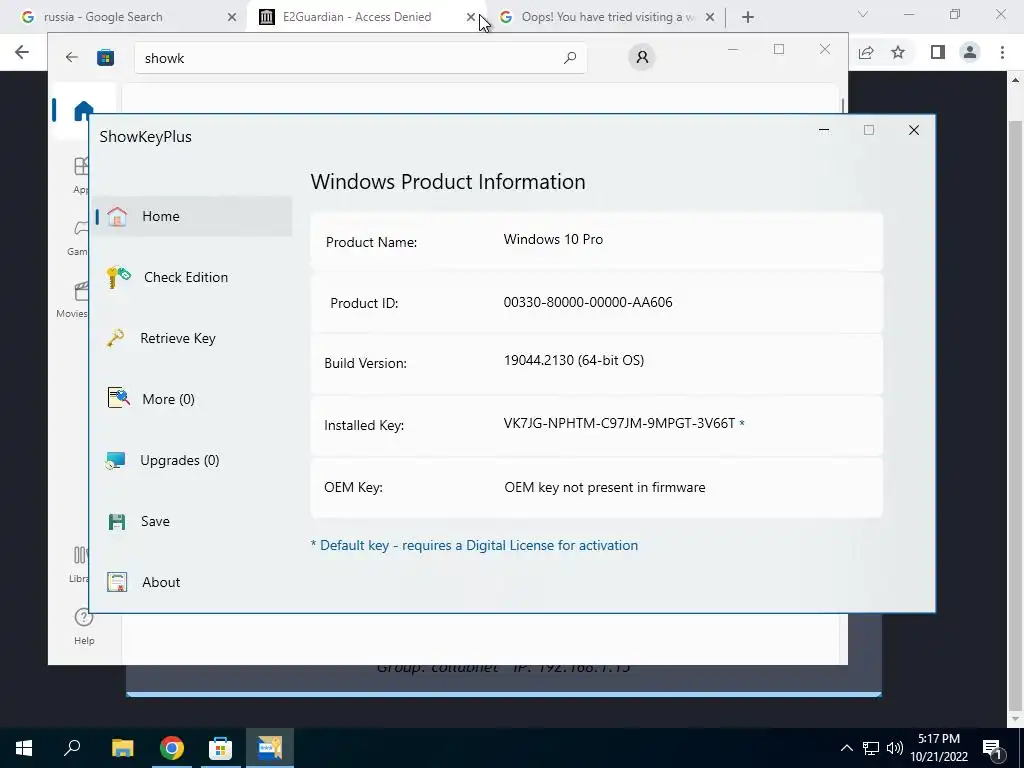Select Retrieve Key in sidebar
This screenshot has width=1024, height=768.
(x=178, y=338)
